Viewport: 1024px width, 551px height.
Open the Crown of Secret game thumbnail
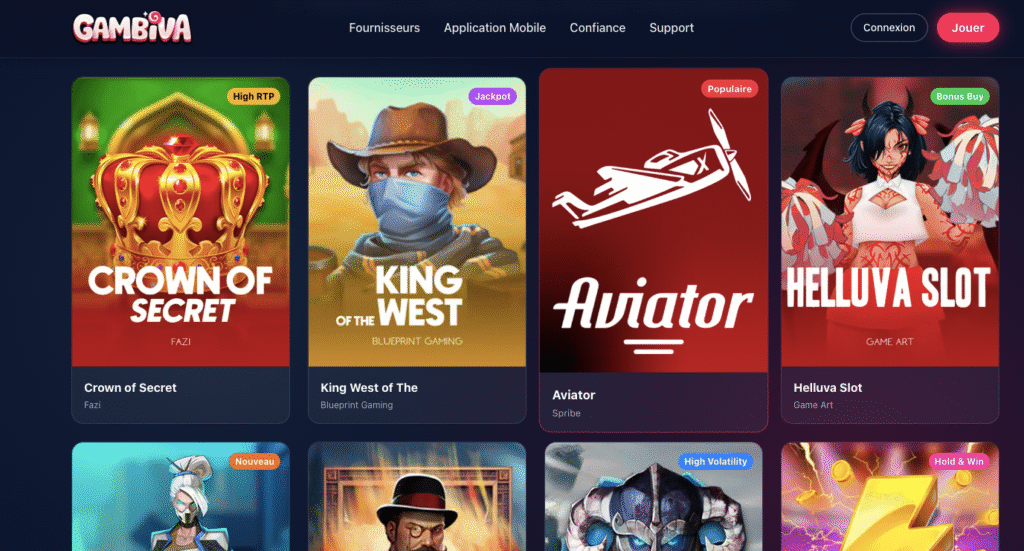[x=181, y=222]
